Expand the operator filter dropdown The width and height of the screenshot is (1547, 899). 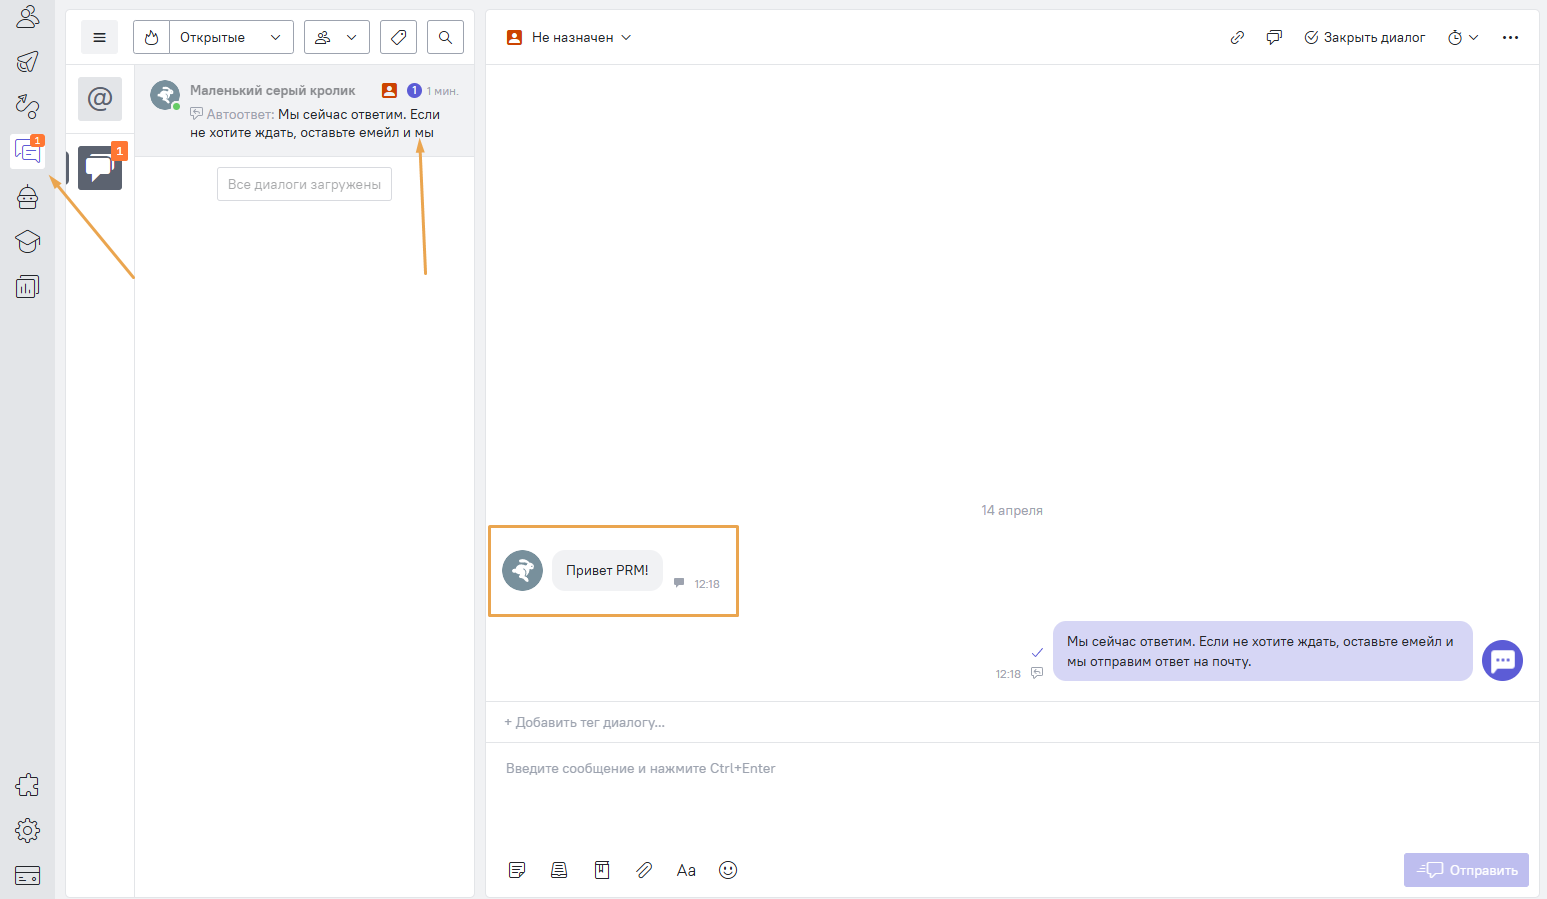click(336, 38)
